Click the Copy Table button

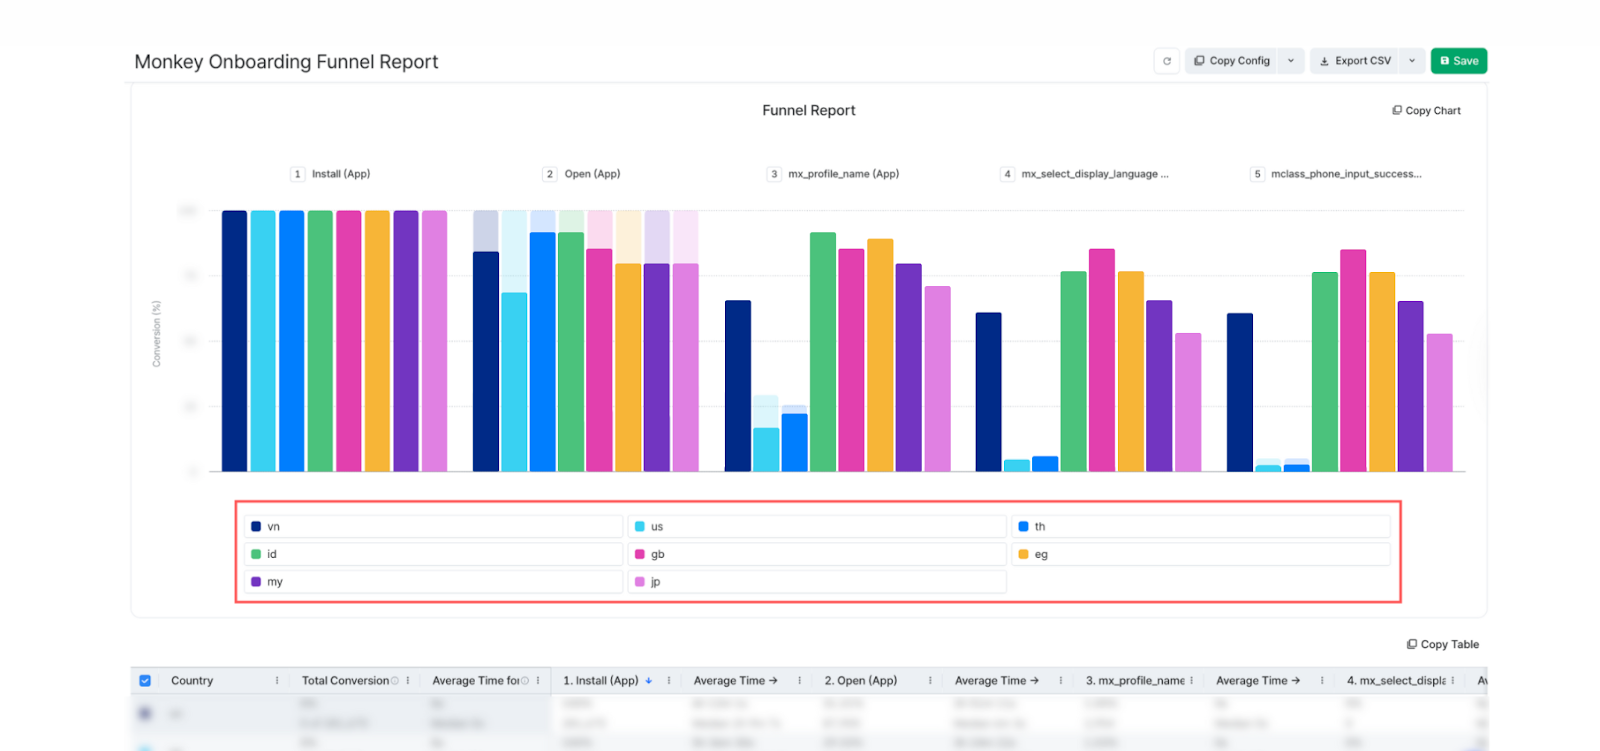click(x=1442, y=645)
